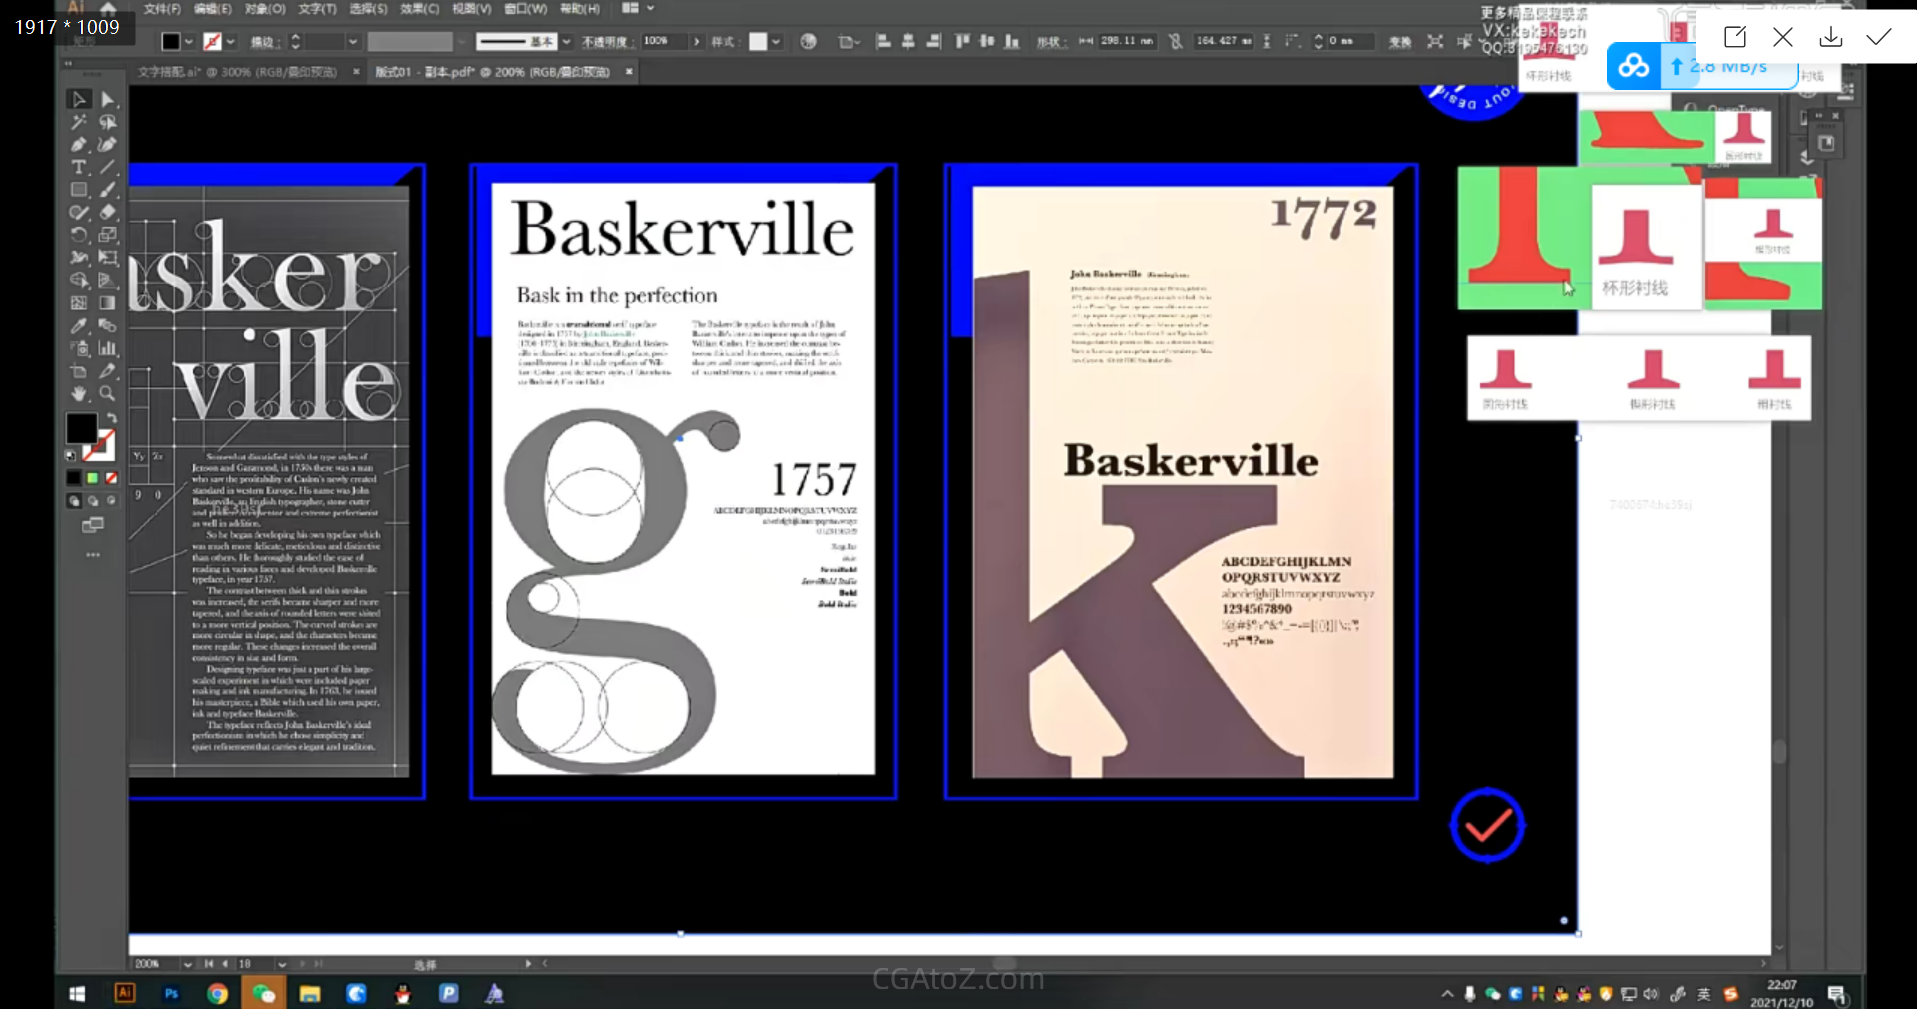Open the fill color dropdown arrow
This screenshot has height=1009, width=1917.
[x=189, y=42]
